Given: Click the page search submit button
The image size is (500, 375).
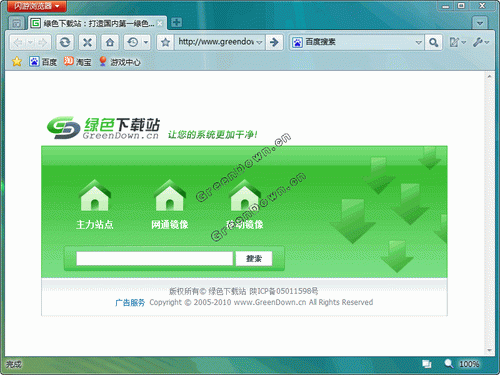Looking at the screenshot, I should [x=254, y=258].
